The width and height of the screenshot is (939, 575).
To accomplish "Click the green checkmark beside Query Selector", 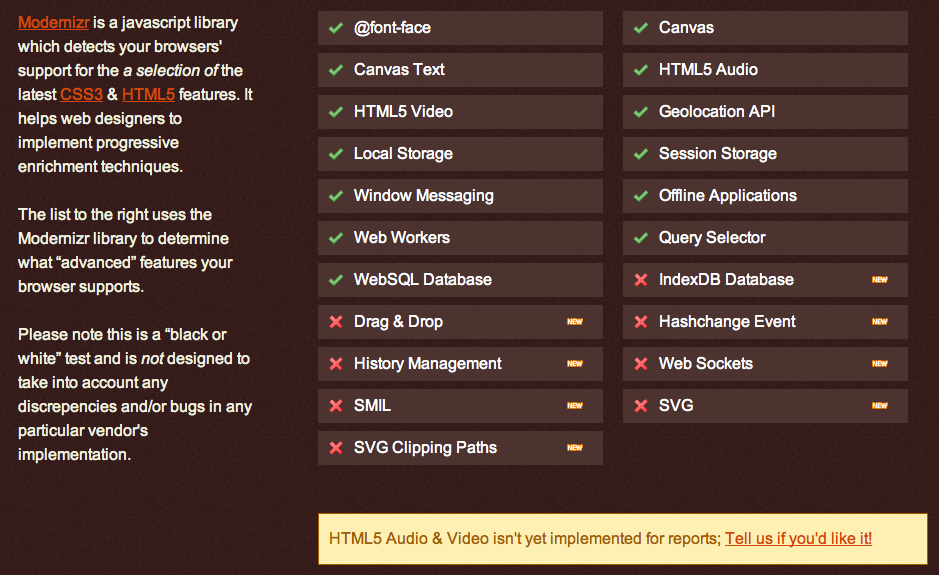I will (641, 238).
